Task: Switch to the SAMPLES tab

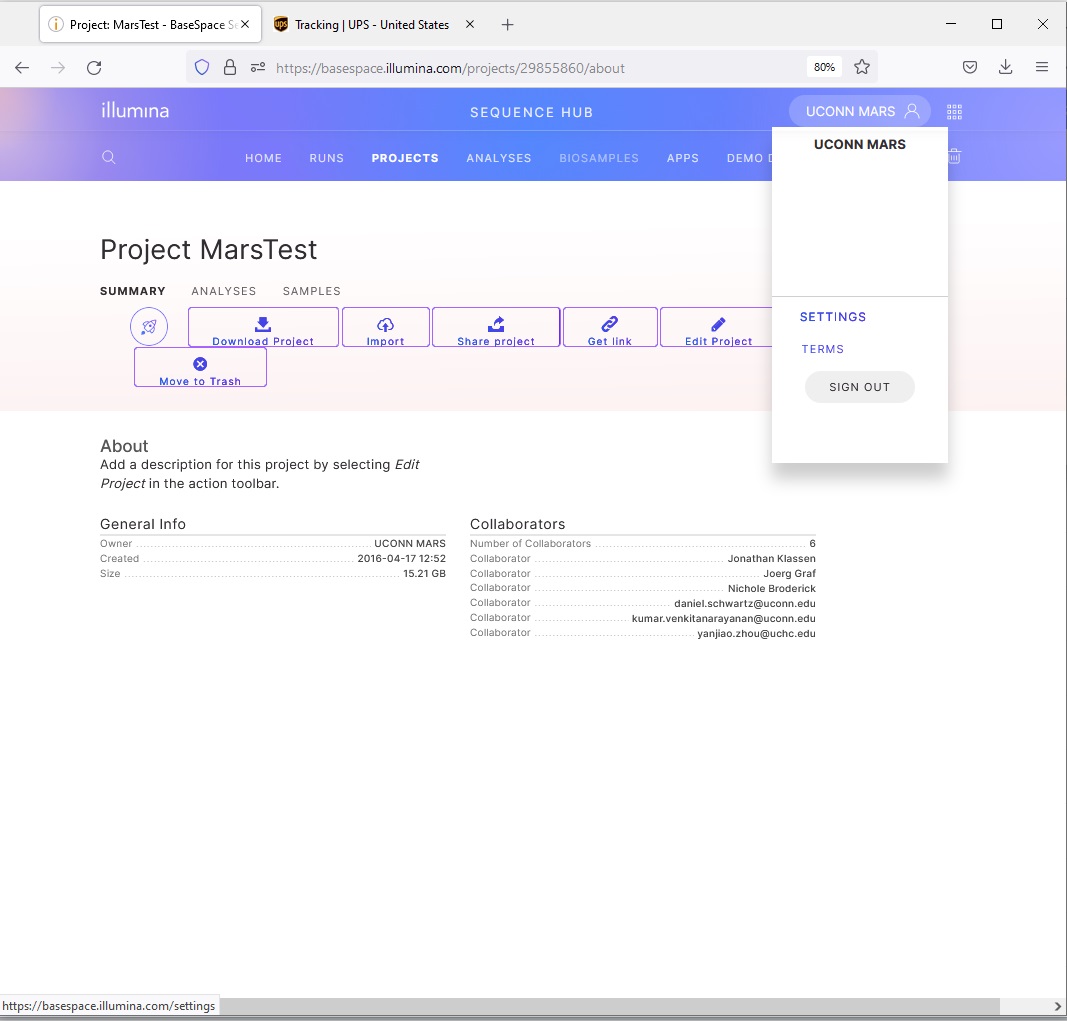Action: click(311, 291)
